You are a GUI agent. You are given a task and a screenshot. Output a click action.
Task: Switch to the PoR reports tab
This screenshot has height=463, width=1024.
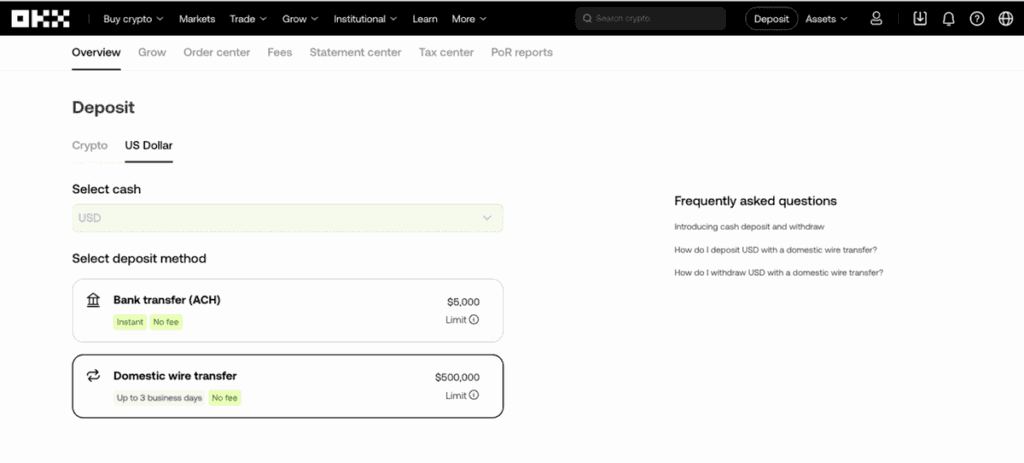[x=522, y=52]
